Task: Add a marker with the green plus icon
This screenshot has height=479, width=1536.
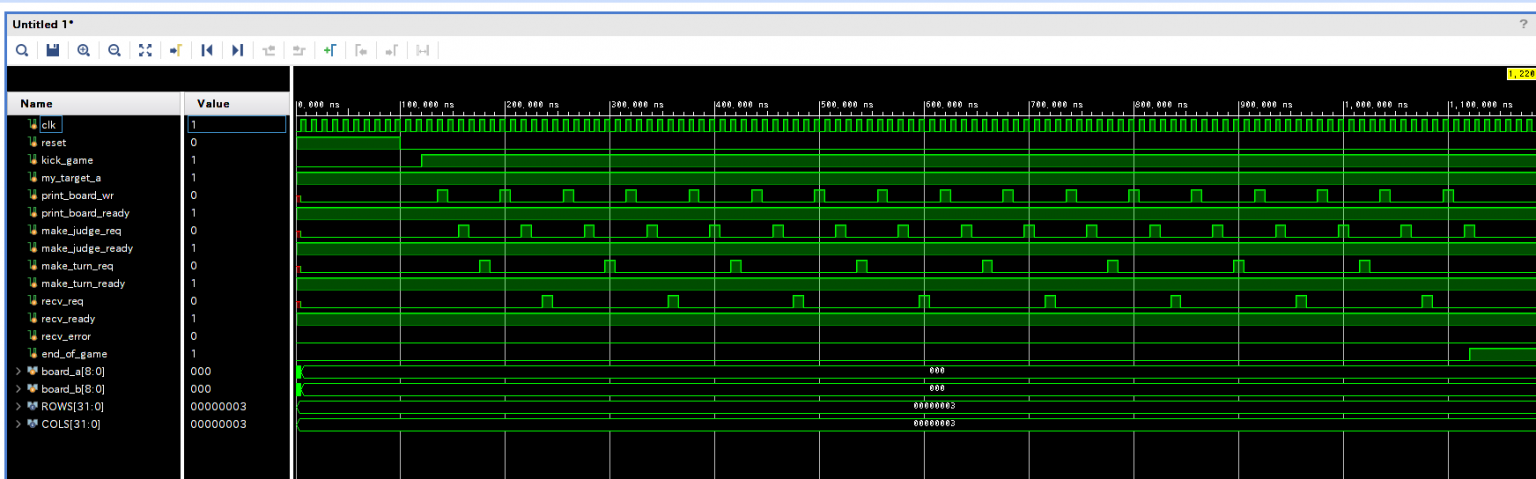Action: [x=329, y=50]
